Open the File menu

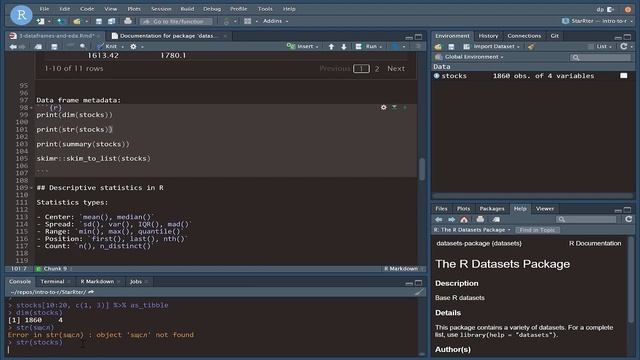(x=44, y=9)
